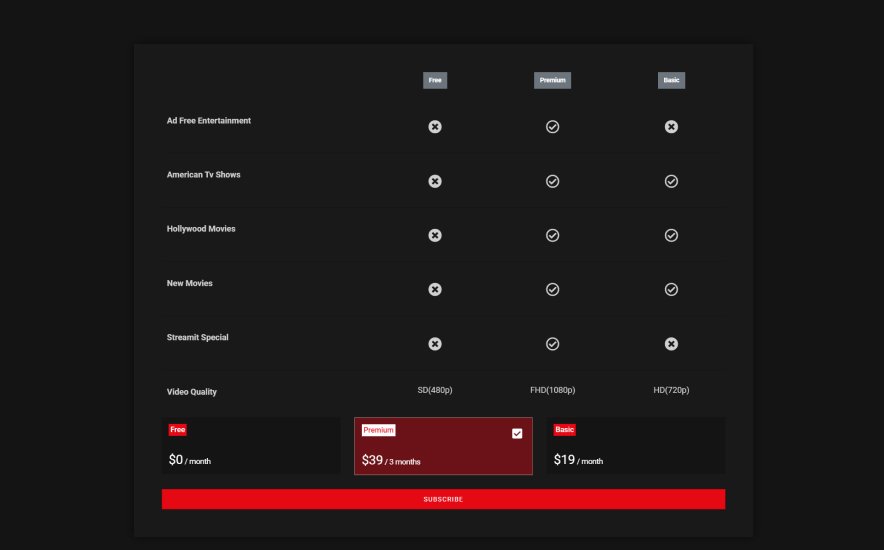The image size is (884, 550).
Task: Uncheck the Premium plan checkbox
Action: pos(517,433)
